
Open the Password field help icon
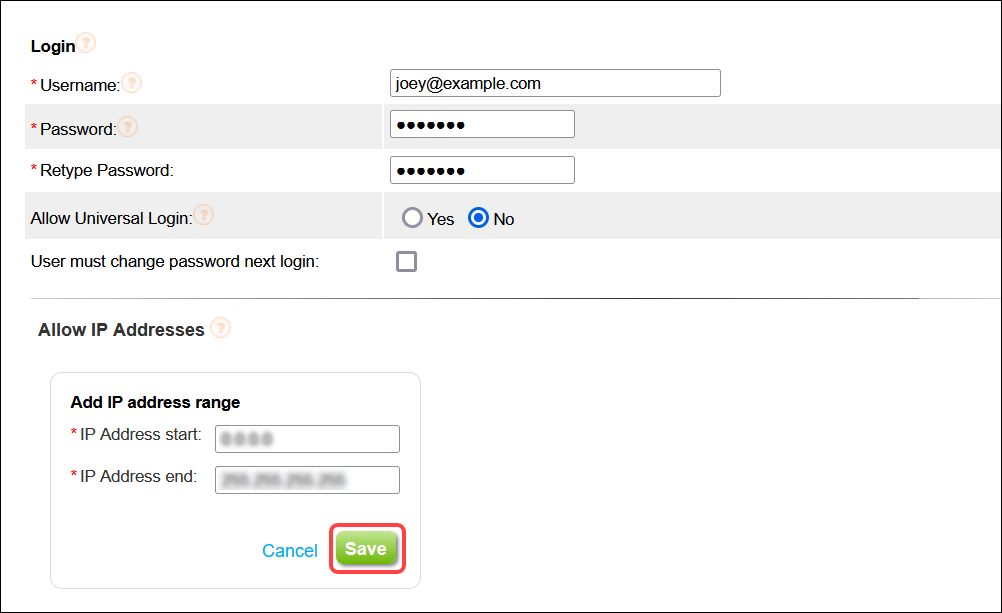point(127,127)
